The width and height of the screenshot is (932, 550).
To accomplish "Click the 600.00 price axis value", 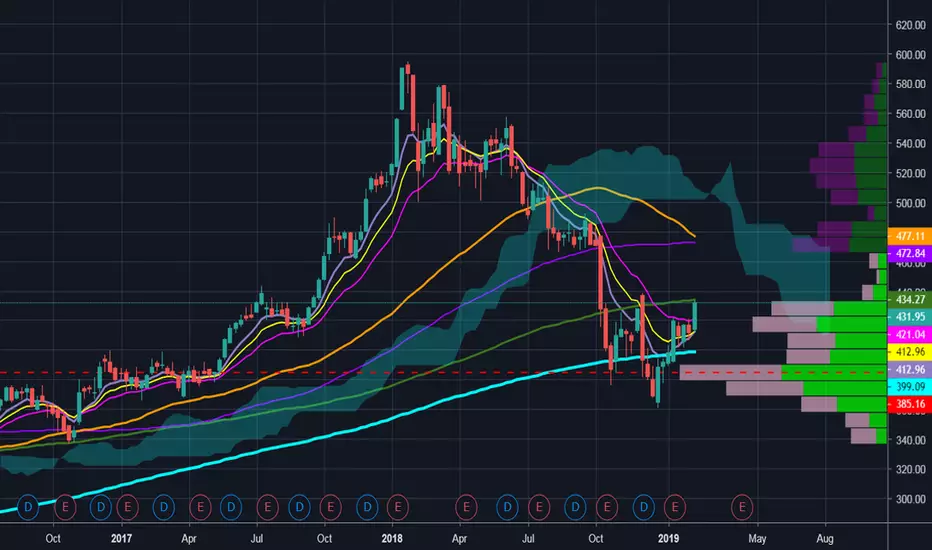I will click(911, 55).
